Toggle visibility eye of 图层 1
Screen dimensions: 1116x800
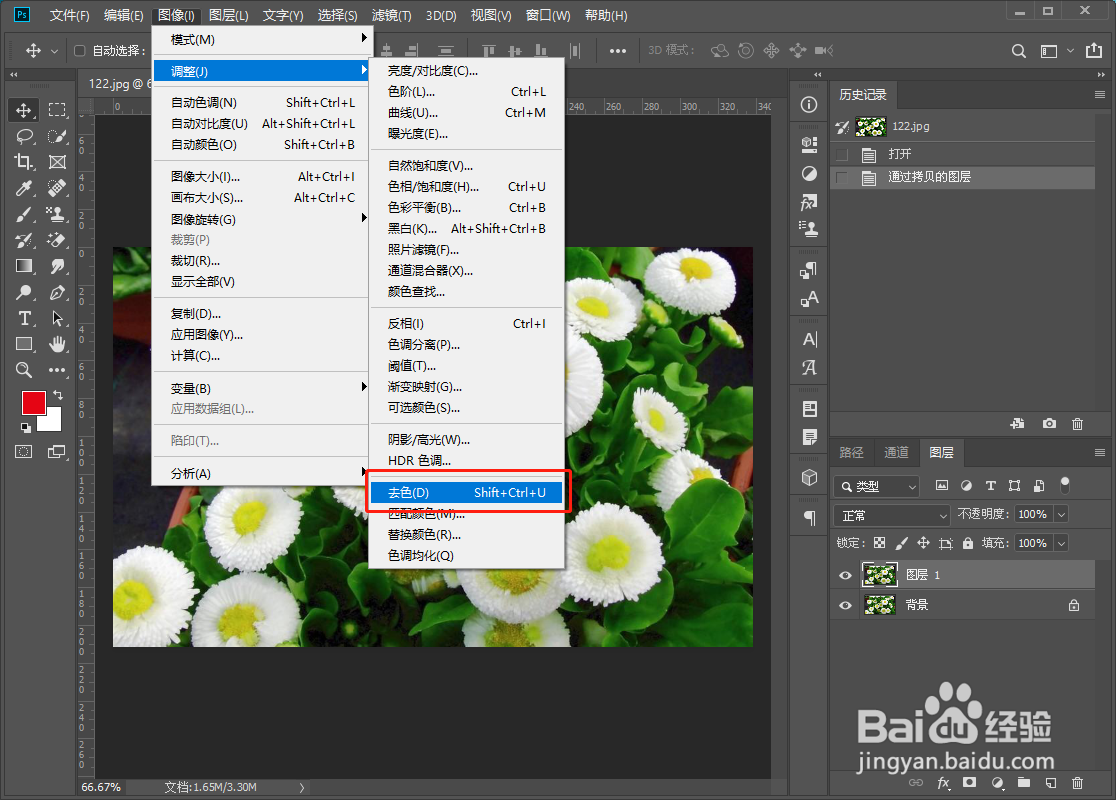coord(846,575)
